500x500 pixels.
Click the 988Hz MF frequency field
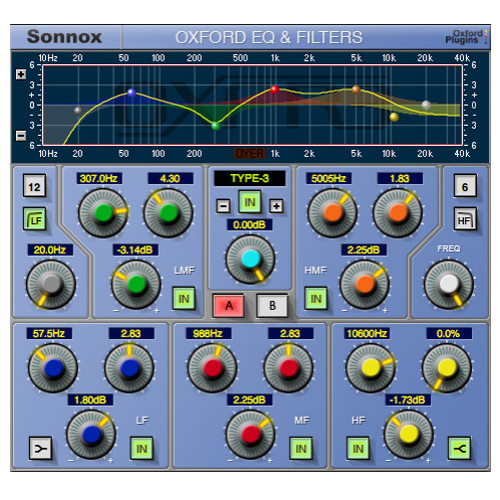pyautogui.click(x=208, y=333)
